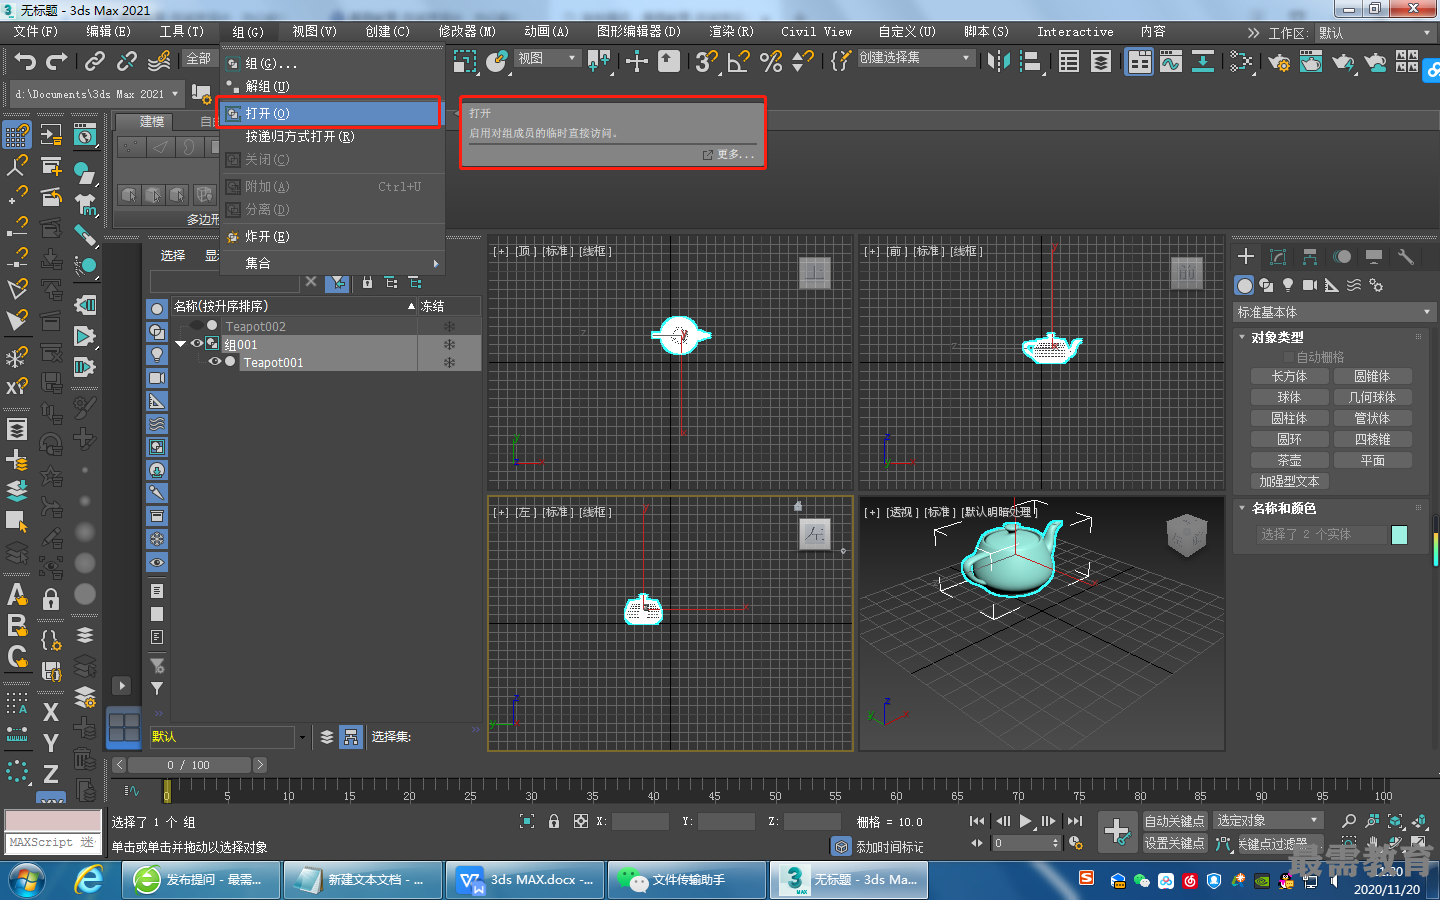Open the project path d:\Documents dropdown
The height and width of the screenshot is (900, 1440).
(x=96, y=94)
